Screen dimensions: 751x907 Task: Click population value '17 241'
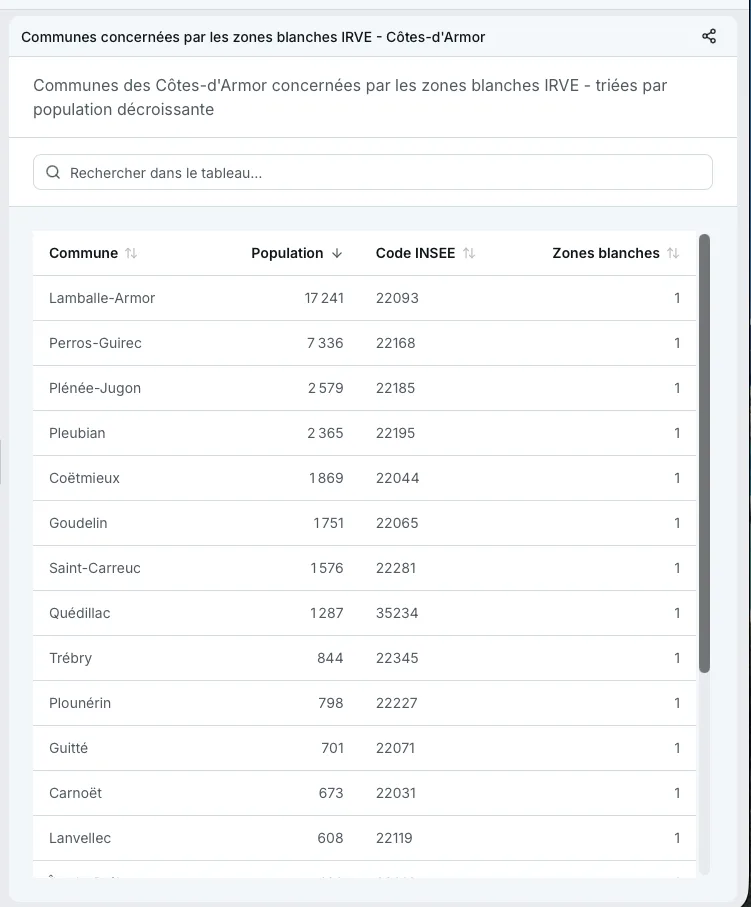tap(324, 298)
